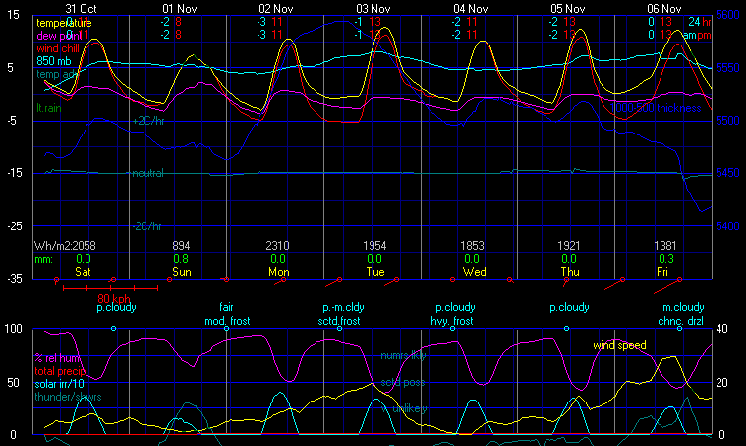Select the fair sky condition label
Image resolution: width=746 pixels, height=446 pixels.
[x=226, y=307]
